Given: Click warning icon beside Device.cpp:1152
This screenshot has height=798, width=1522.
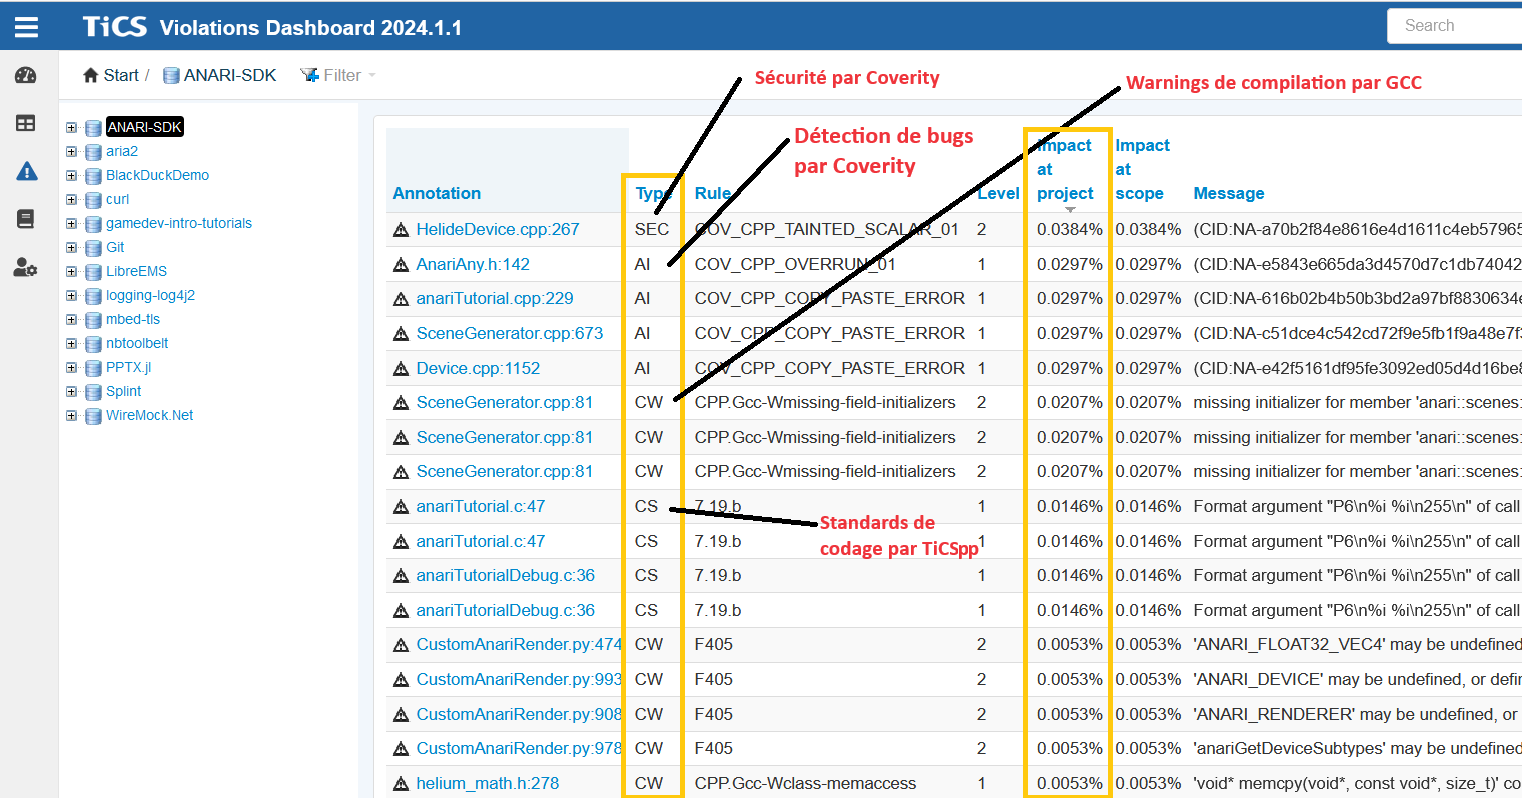Looking at the screenshot, I should pyautogui.click(x=401, y=369).
